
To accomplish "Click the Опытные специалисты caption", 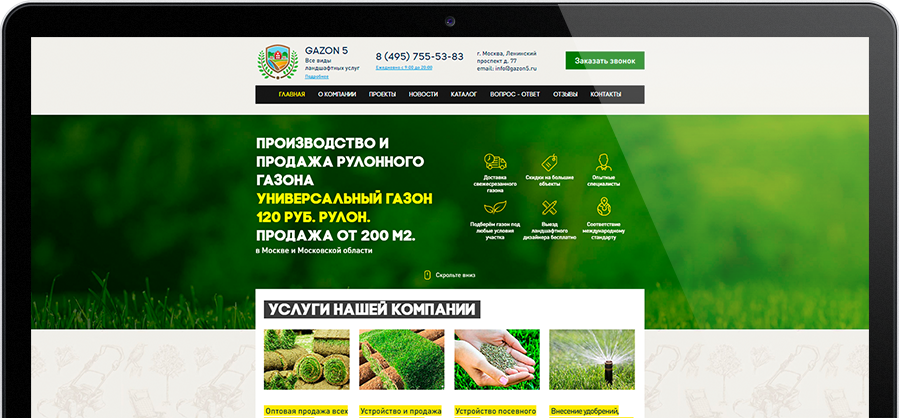I will [603, 181].
